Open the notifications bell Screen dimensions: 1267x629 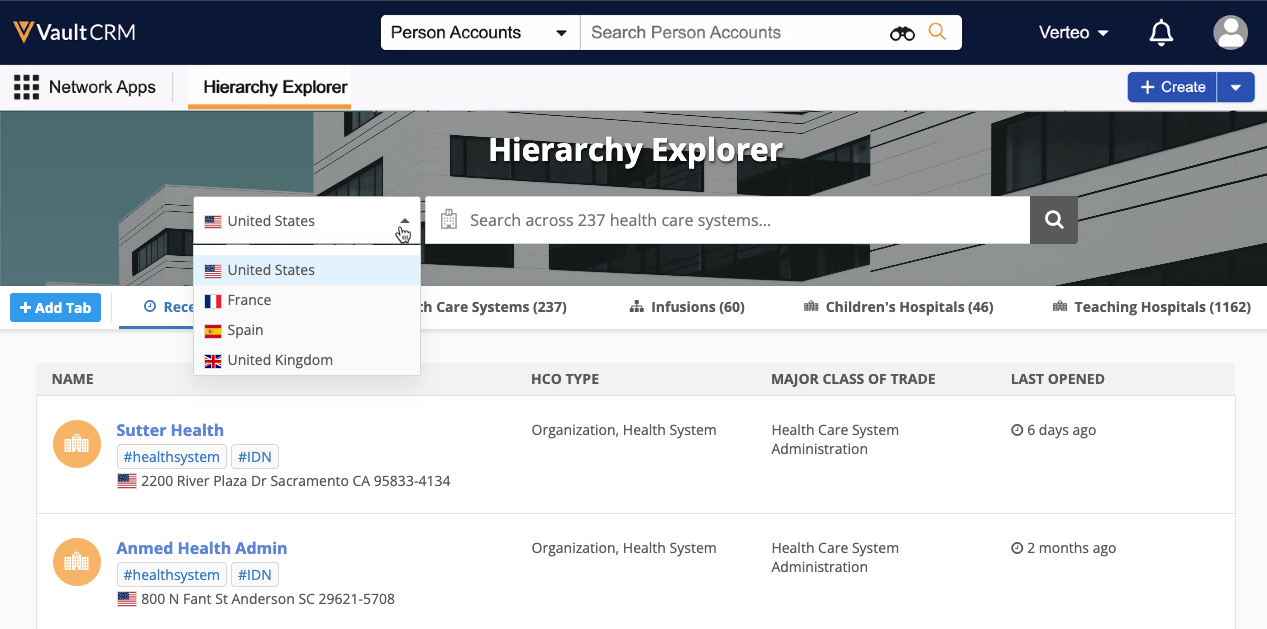pos(1161,33)
